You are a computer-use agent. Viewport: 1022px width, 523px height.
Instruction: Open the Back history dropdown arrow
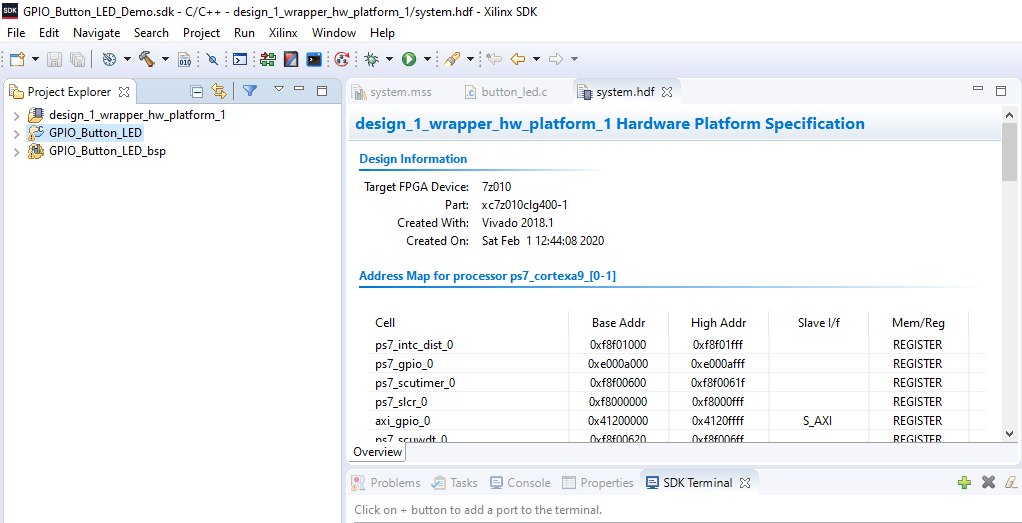click(536, 59)
